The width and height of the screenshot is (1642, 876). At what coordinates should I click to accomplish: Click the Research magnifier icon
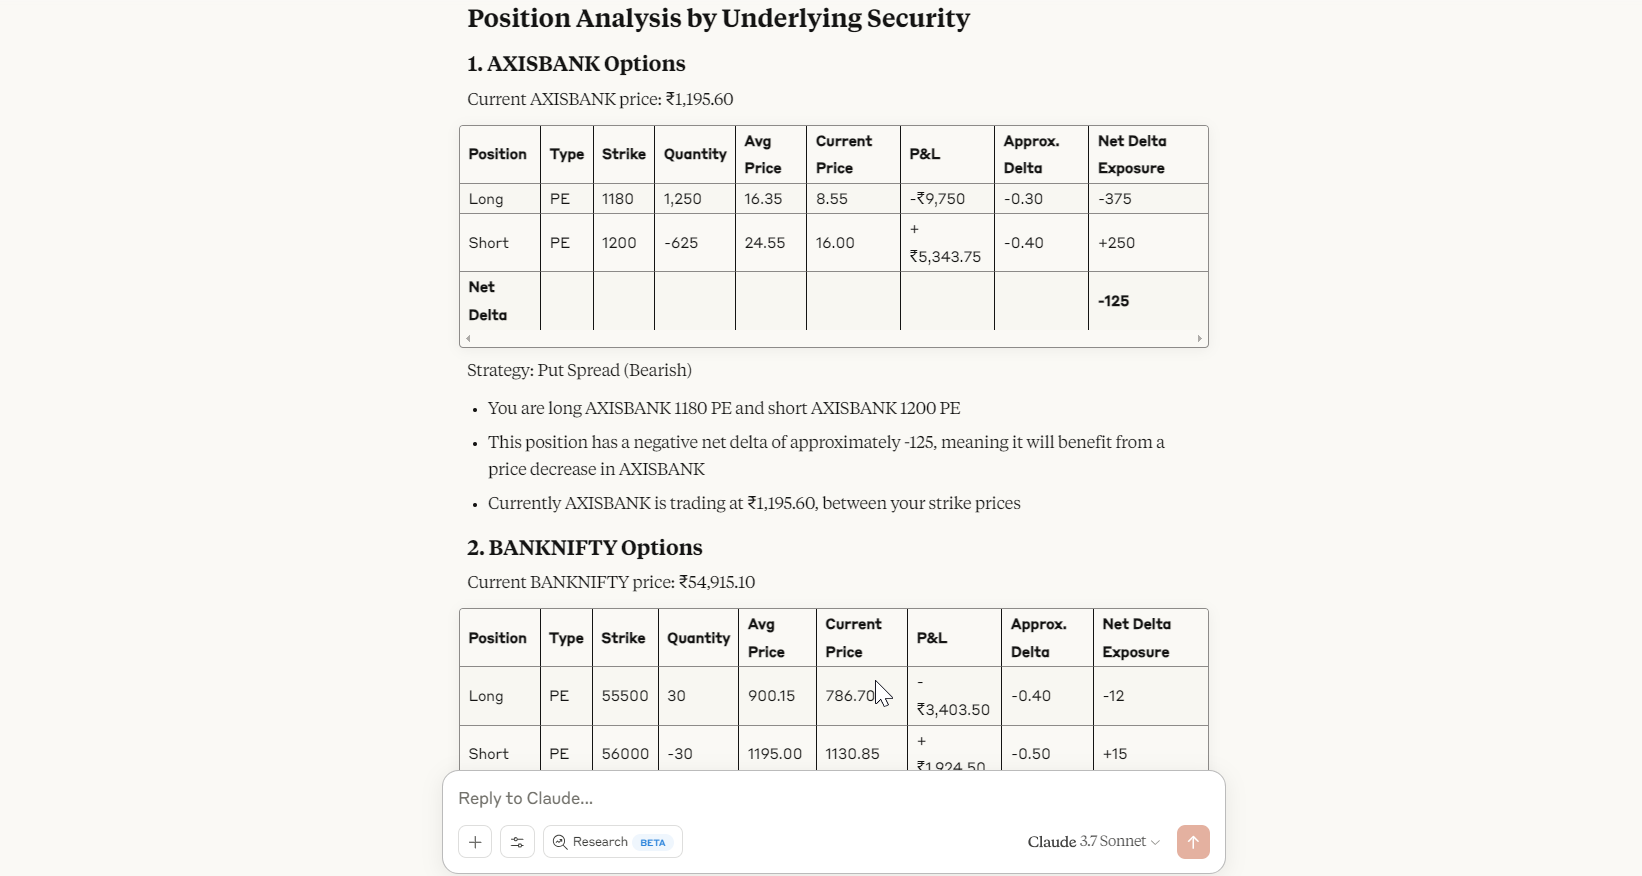click(560, 842)
